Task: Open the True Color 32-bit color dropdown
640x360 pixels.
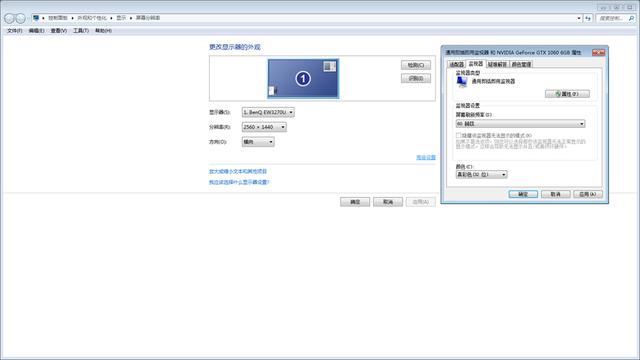Action: click(481, 175)
